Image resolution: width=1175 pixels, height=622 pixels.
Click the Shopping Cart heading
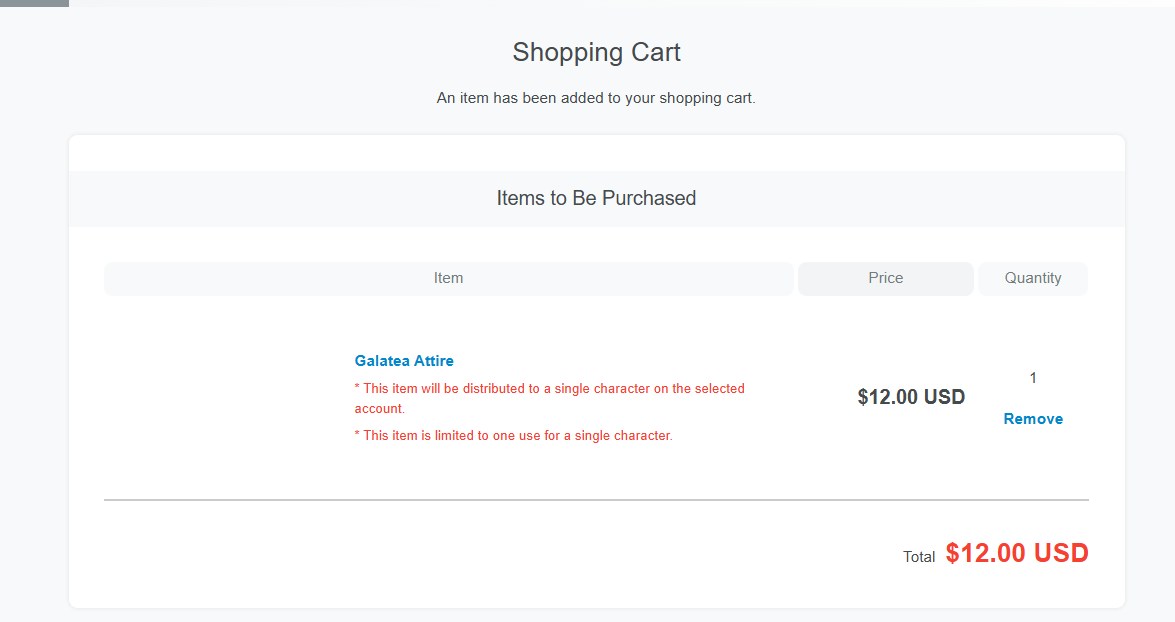(596, 53)
